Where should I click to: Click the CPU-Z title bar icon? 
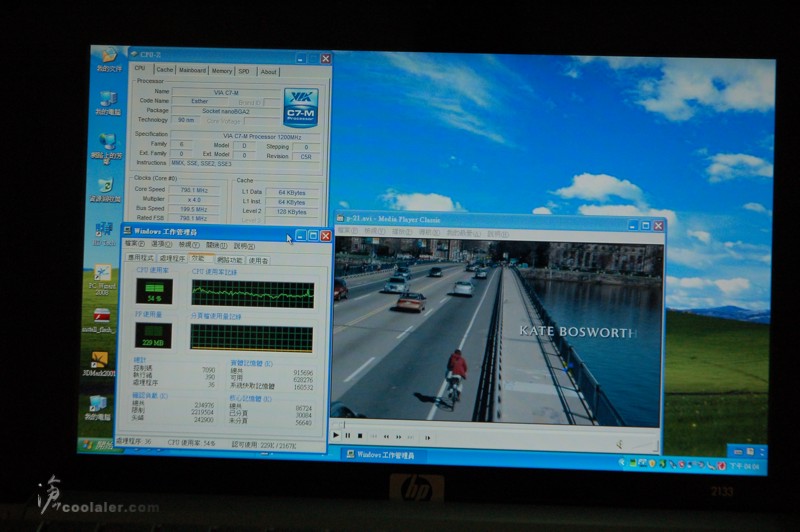point(134,54)
